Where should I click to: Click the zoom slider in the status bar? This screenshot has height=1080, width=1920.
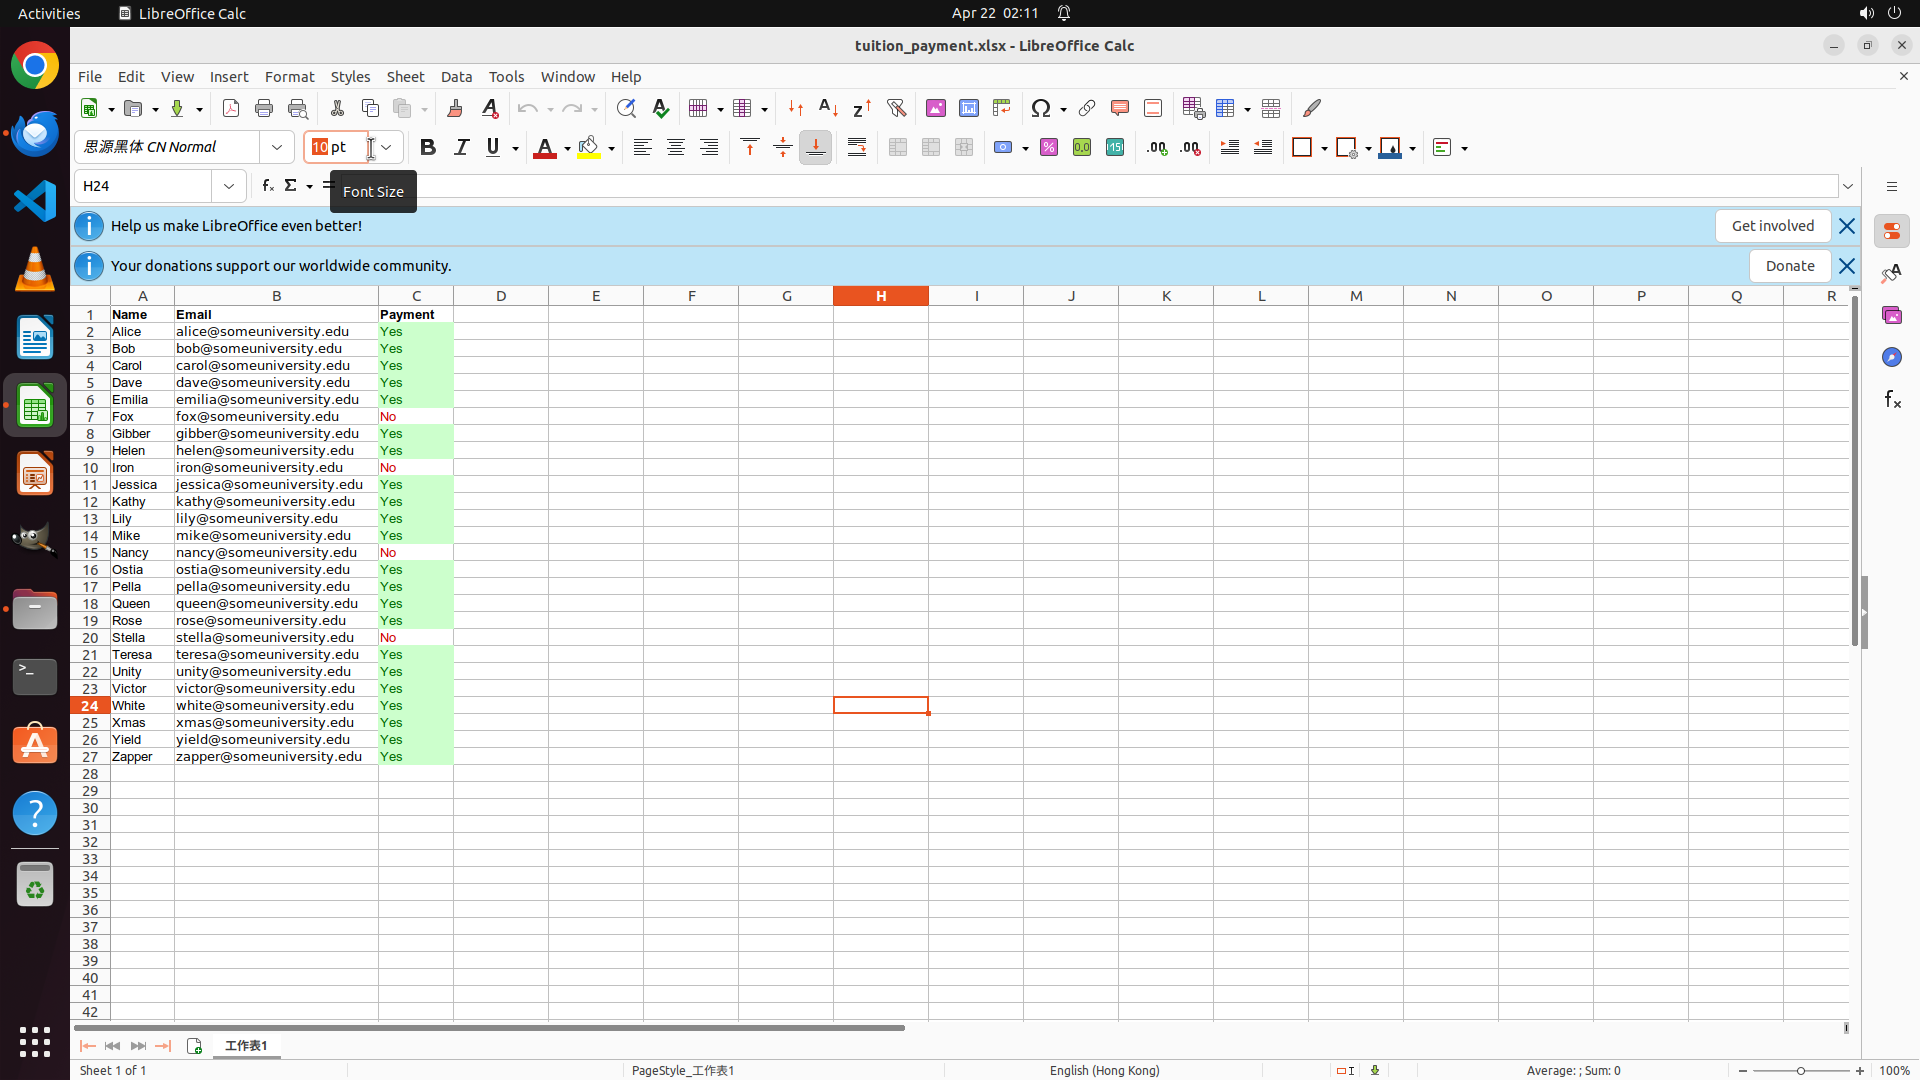(x=1800, y=1070)
